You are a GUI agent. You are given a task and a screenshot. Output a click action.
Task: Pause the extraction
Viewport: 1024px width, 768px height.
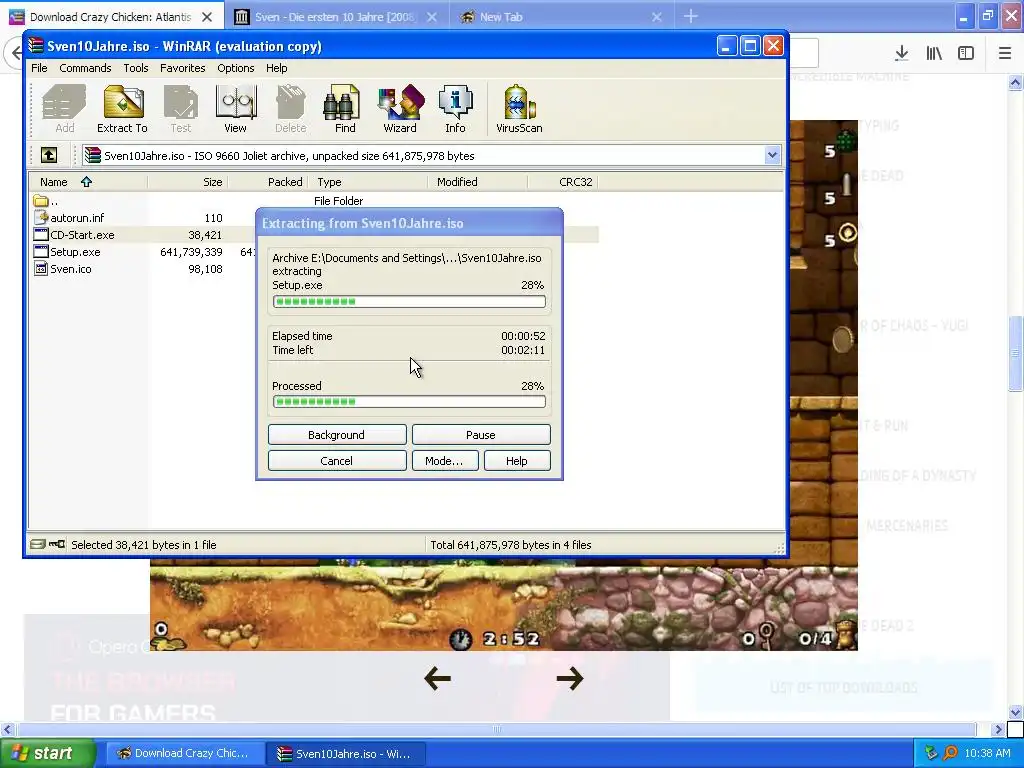[x=481, y=435]
